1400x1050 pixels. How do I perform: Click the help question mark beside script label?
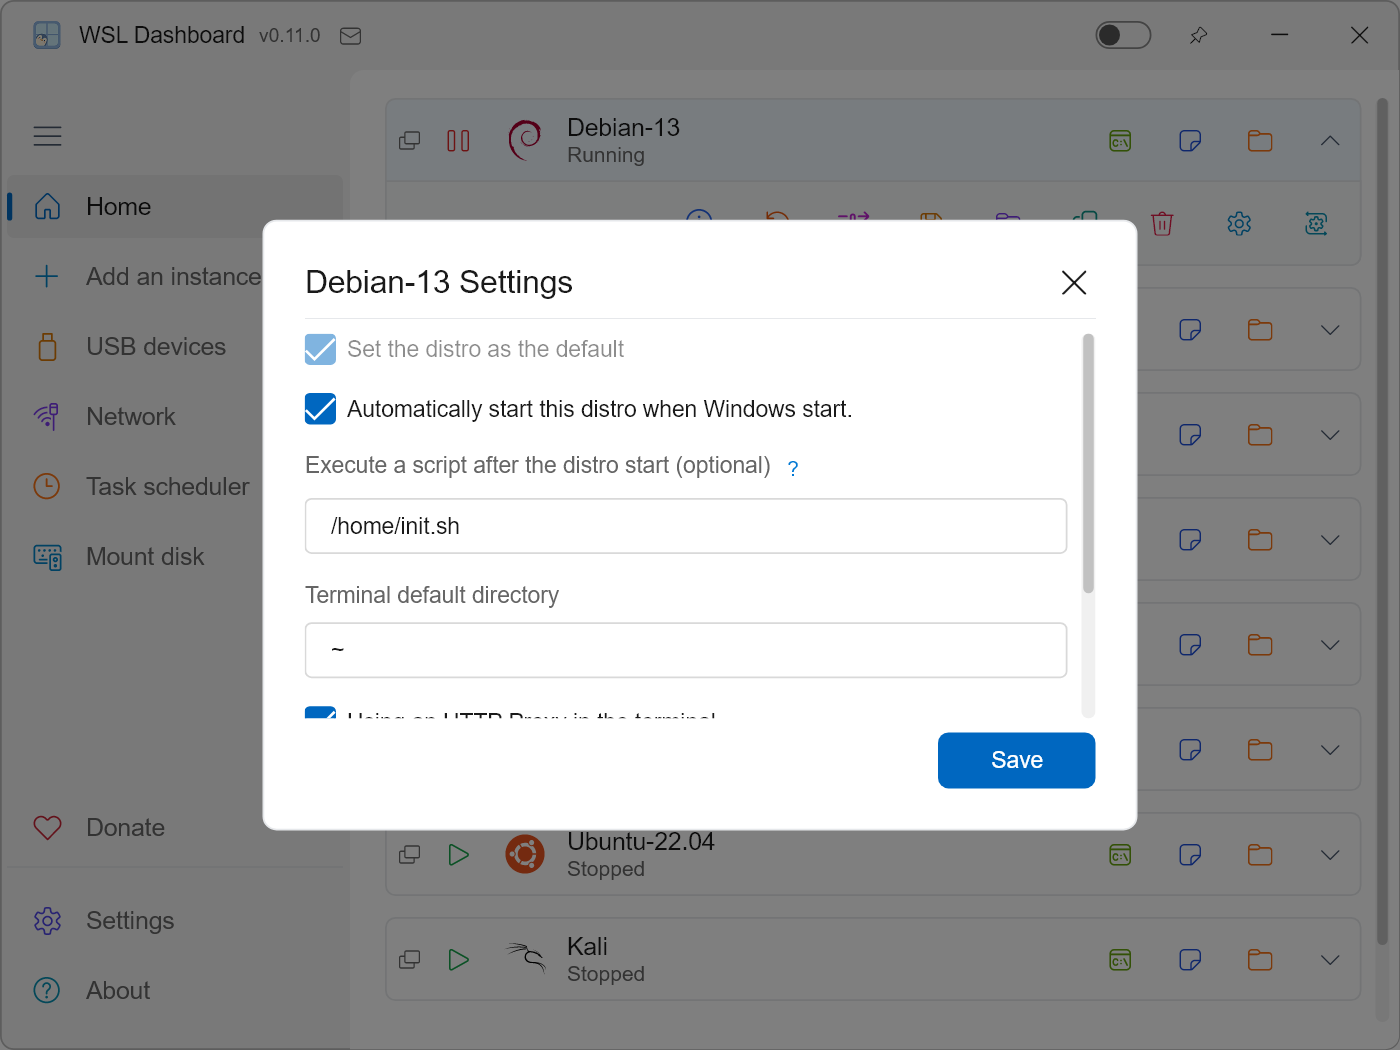pyautogui.click(x=793, y=468)
